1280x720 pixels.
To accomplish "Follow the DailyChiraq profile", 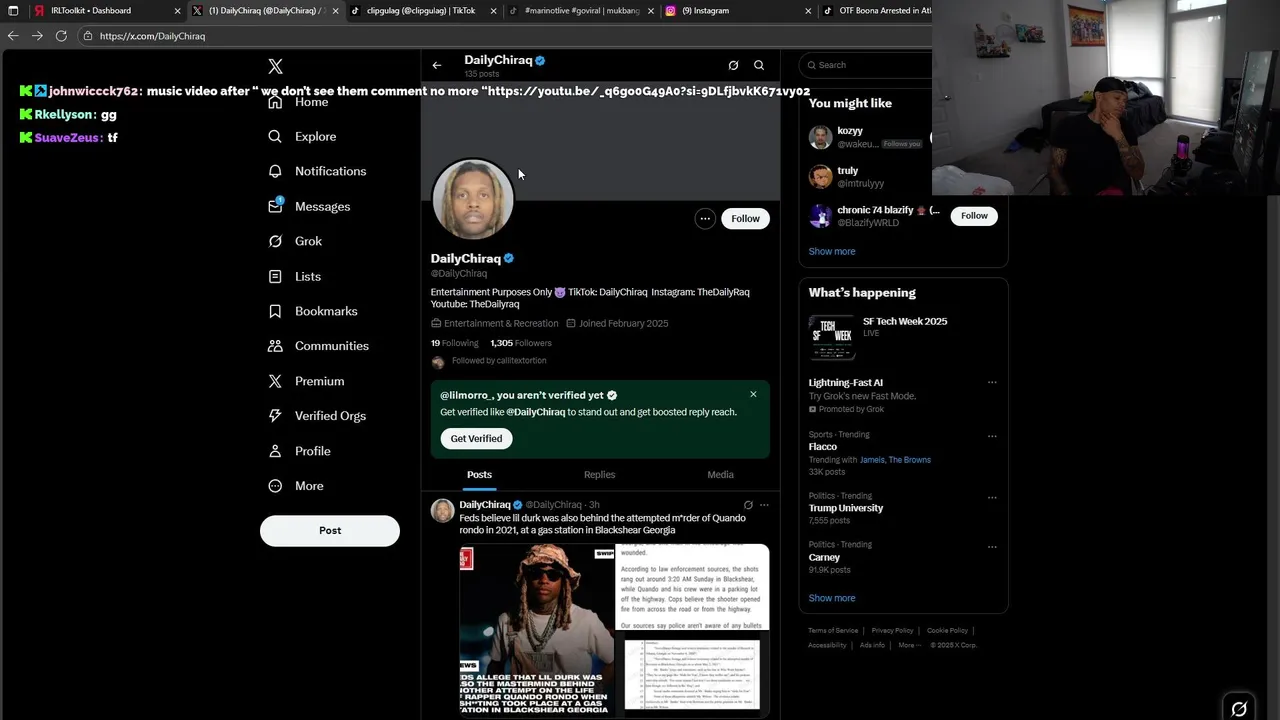I will click(x=745, y=219).
